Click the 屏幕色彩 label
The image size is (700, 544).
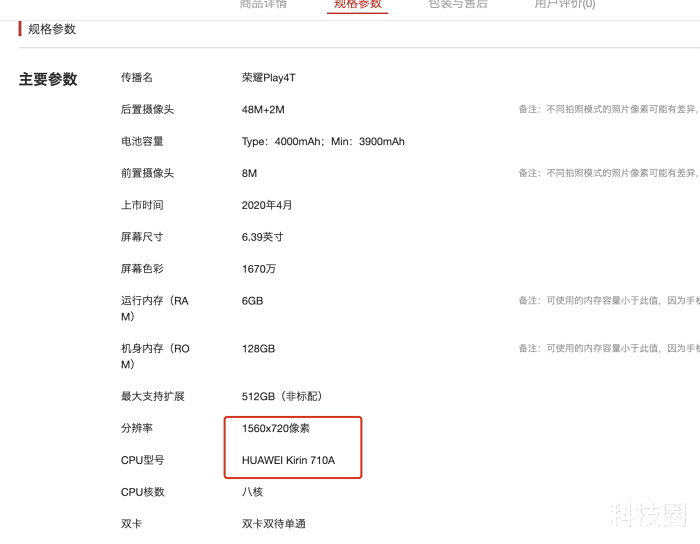pyautogui.click(x=142, y=269)
